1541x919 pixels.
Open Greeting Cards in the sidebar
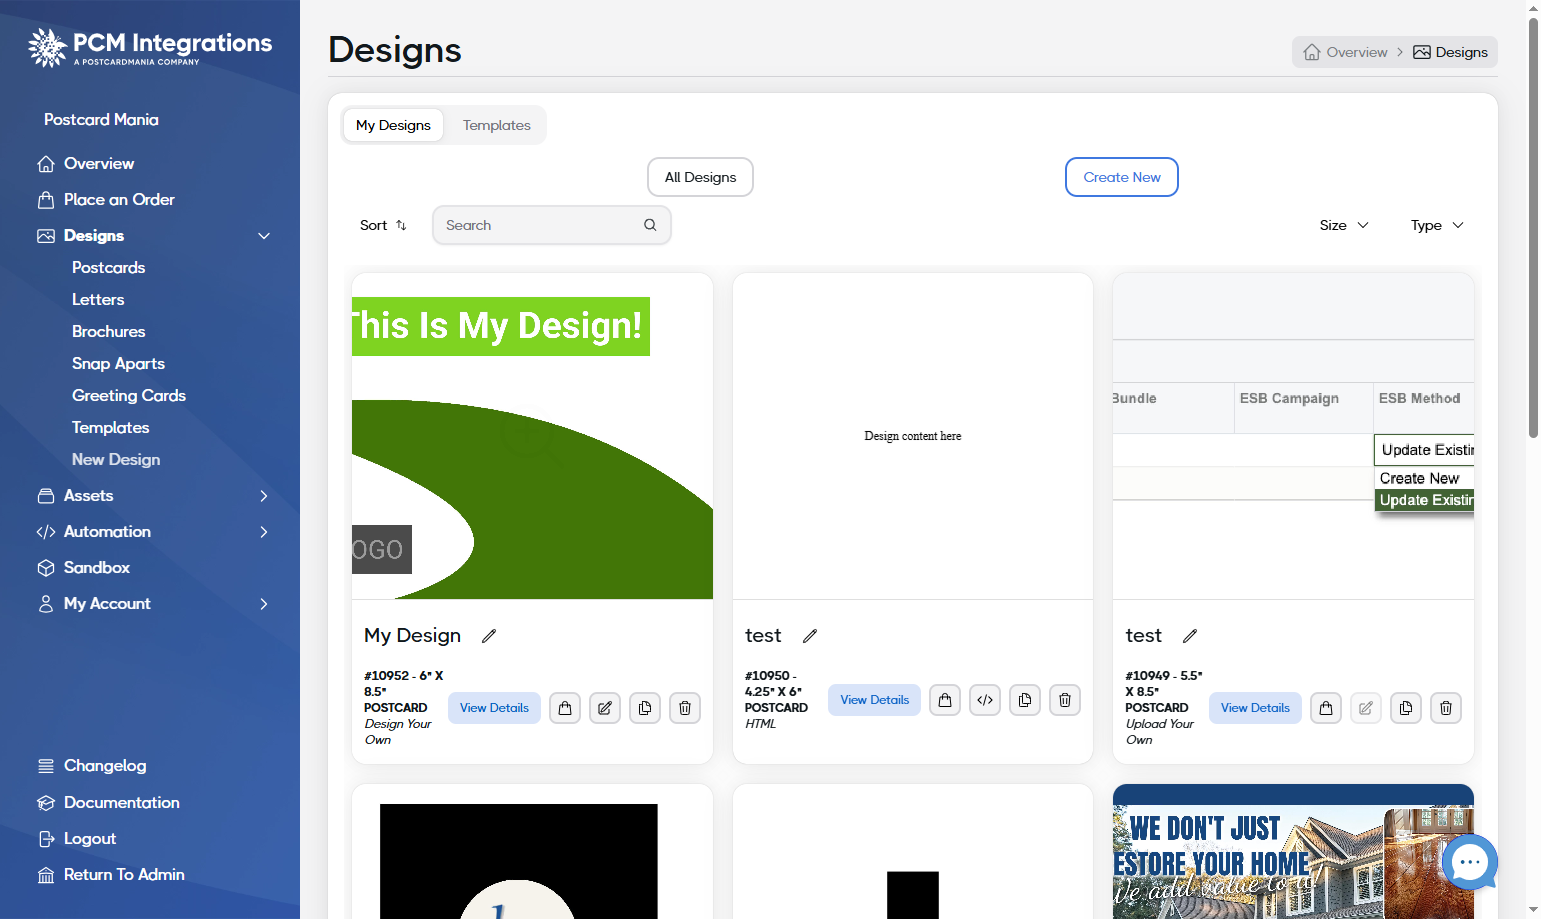(129, 396)
